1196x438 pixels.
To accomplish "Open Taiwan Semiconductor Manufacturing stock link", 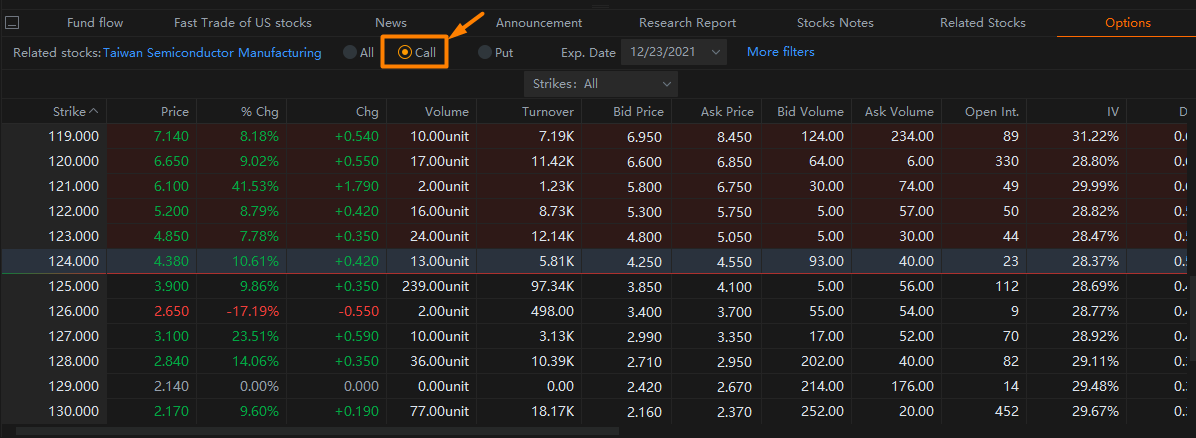I will [x=212, y=53].
